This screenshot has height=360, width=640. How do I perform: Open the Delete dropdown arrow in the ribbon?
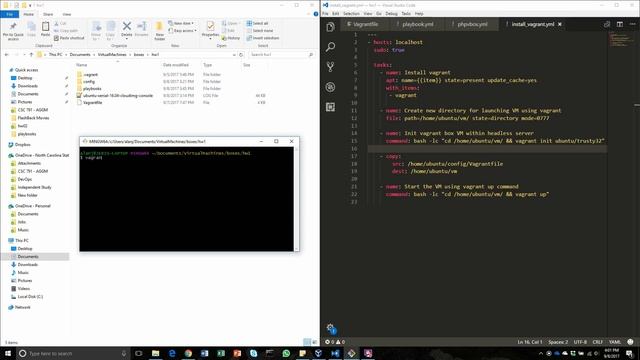tap(127, 39)
